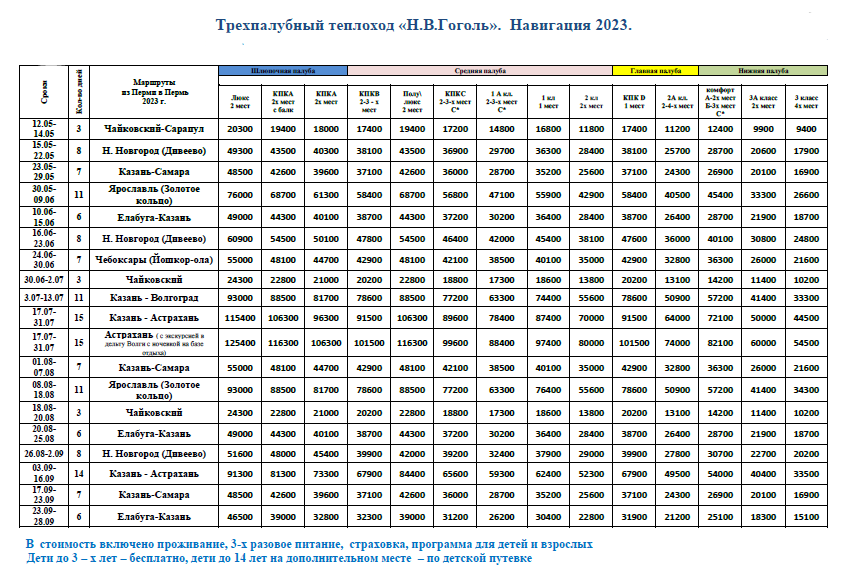Click the route 'Казань - Волгоград'

coord(154,298)
